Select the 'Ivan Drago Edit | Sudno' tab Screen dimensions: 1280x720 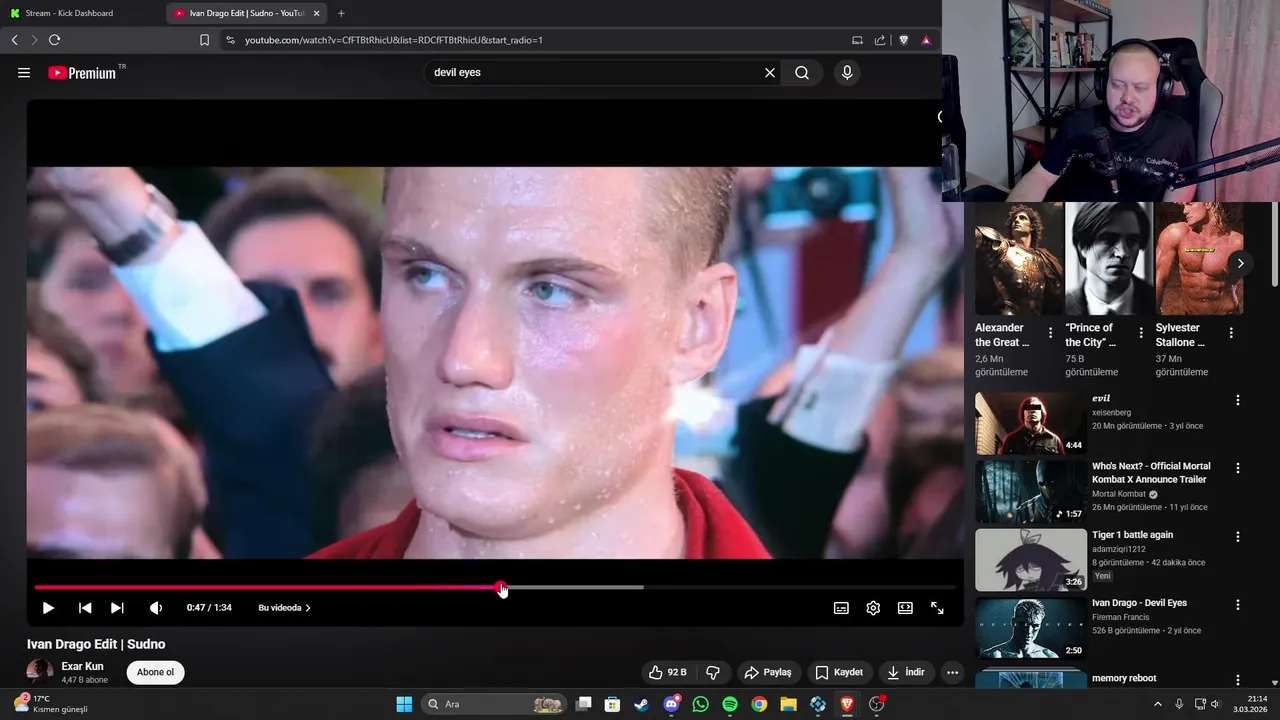(246, 13)
